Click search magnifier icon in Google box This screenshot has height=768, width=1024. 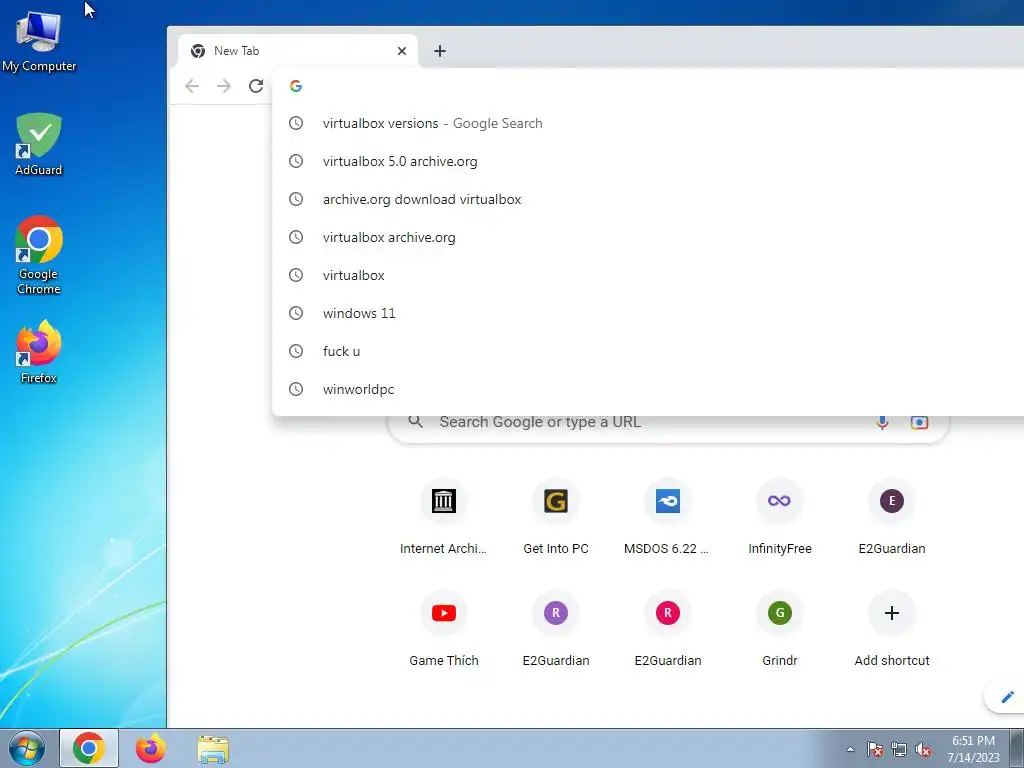tap(415, 422)
